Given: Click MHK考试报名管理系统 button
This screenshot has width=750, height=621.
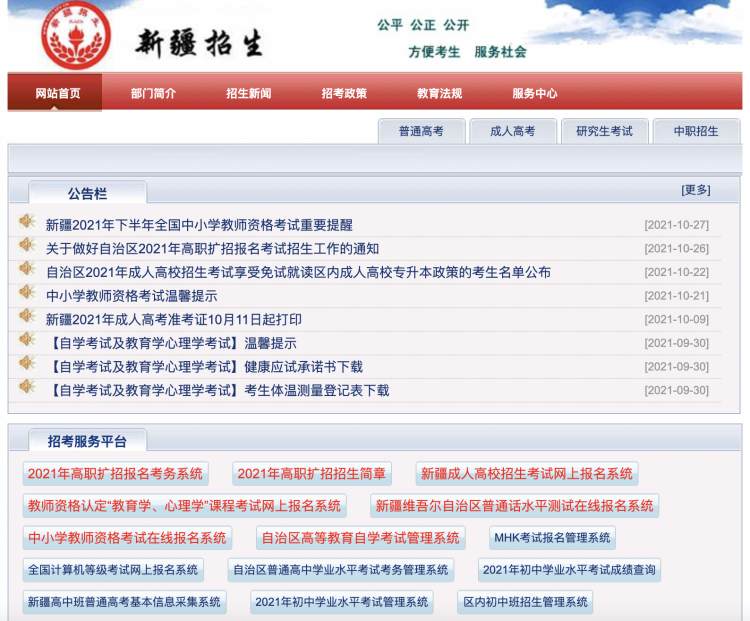Looking at the screenshot, I should [x=552, y=538].
